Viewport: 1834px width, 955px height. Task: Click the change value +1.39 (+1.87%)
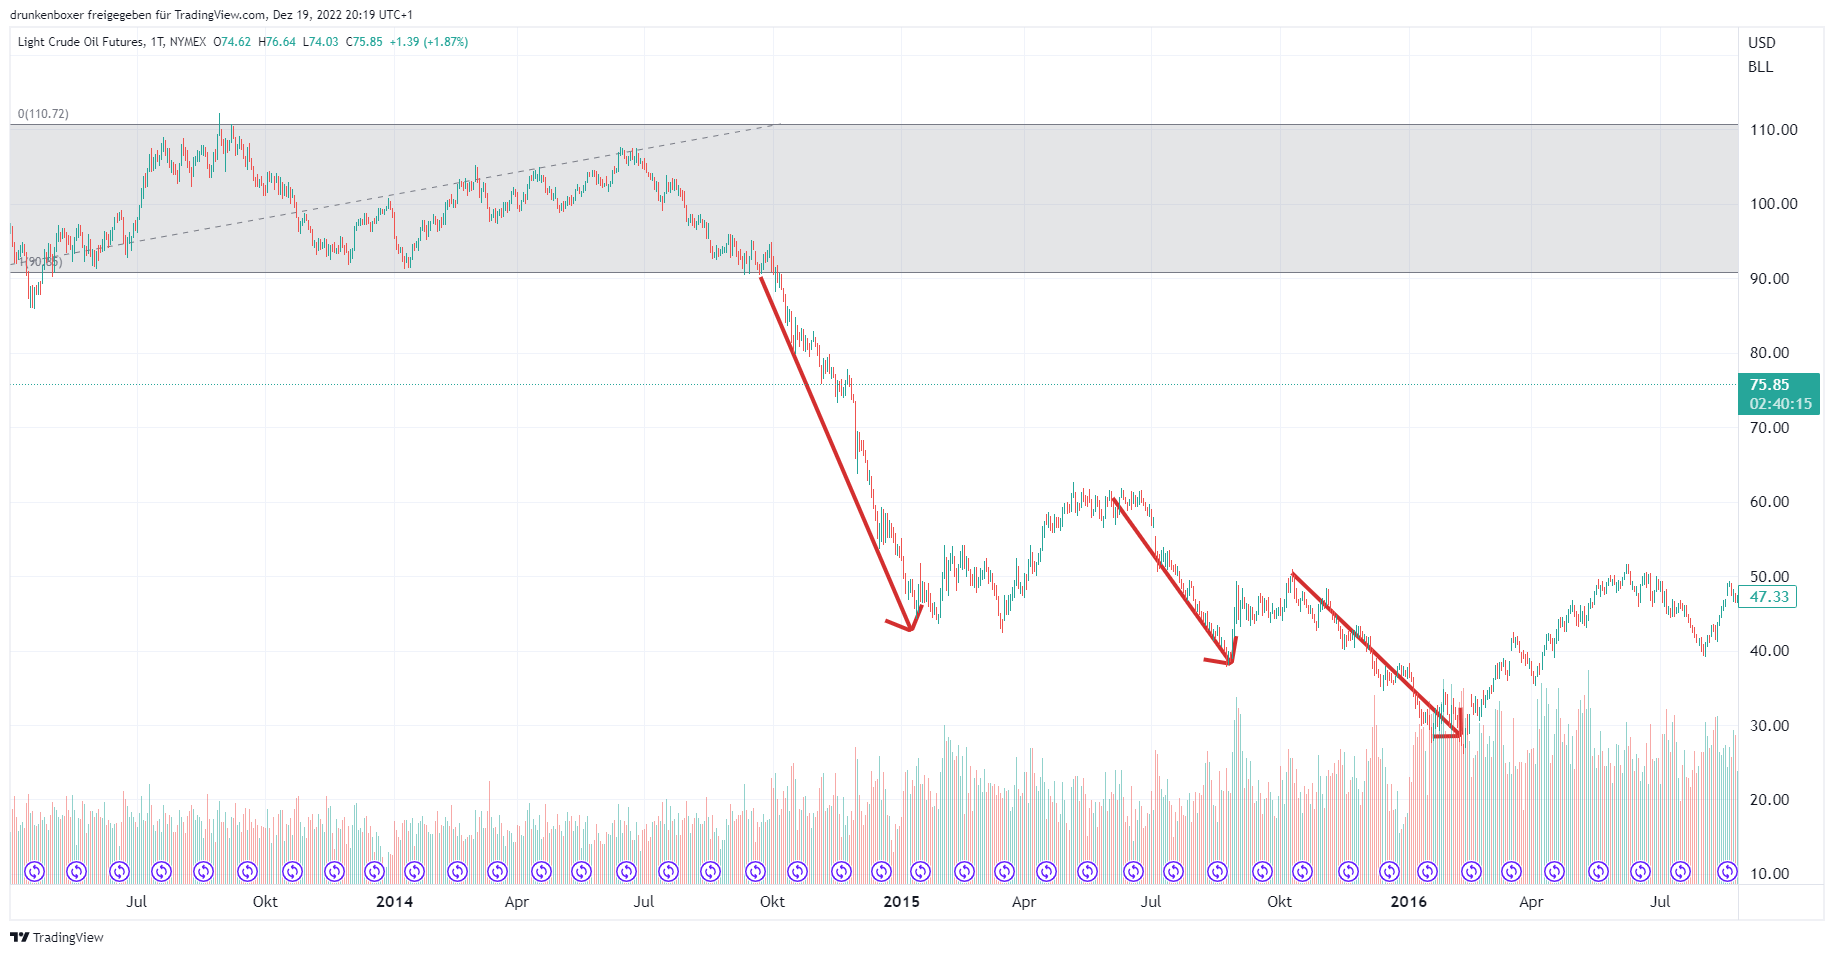(429, 42)
